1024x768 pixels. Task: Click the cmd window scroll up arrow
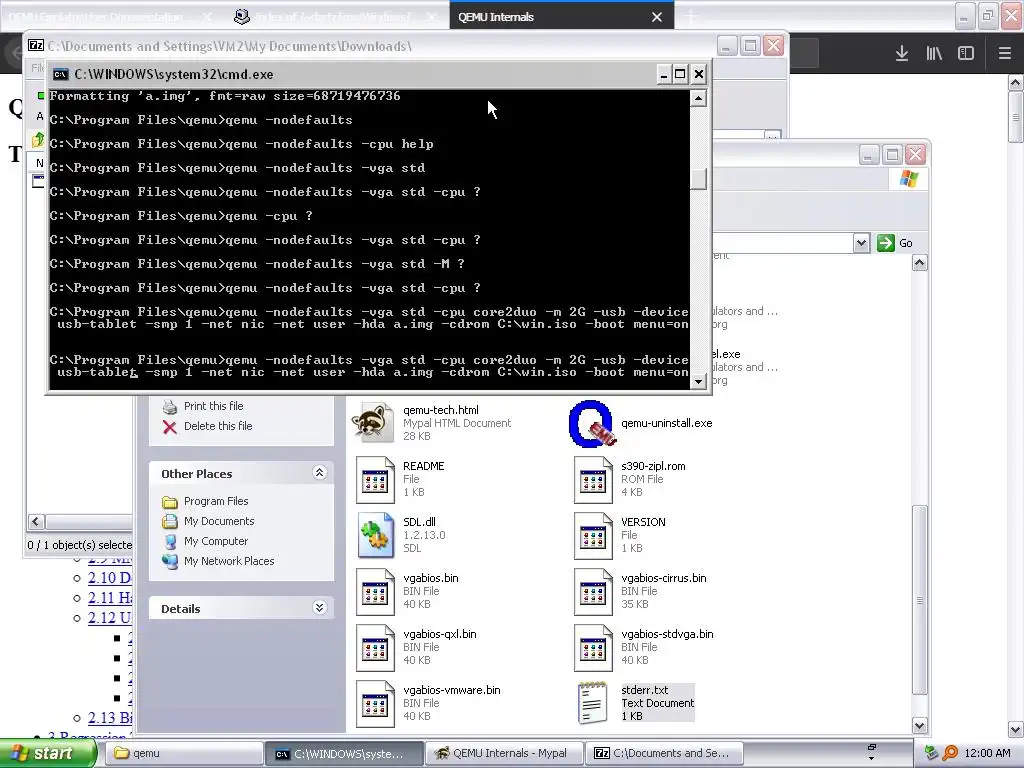[x=698, y=99]
